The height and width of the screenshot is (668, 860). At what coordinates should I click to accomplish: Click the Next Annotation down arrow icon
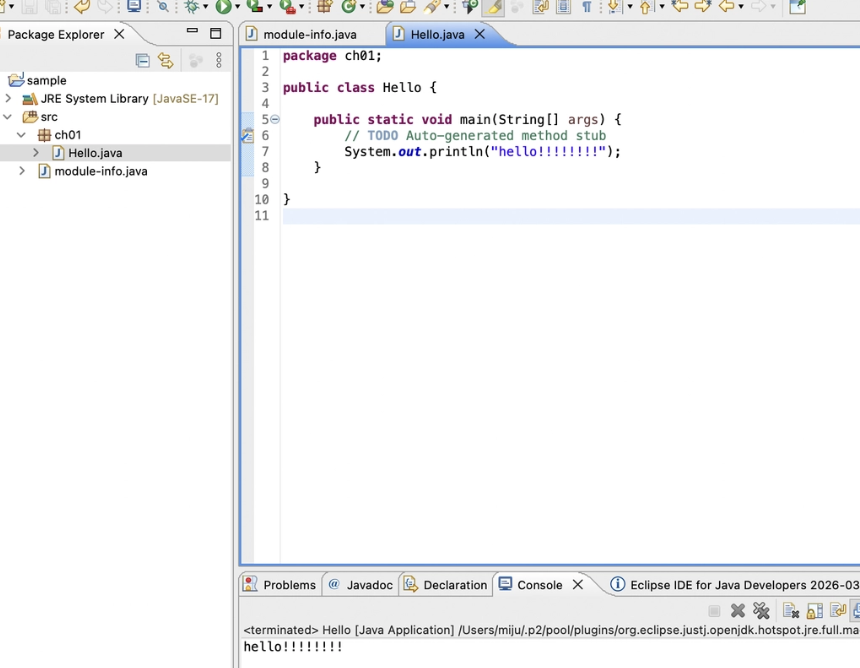point(614,7)
